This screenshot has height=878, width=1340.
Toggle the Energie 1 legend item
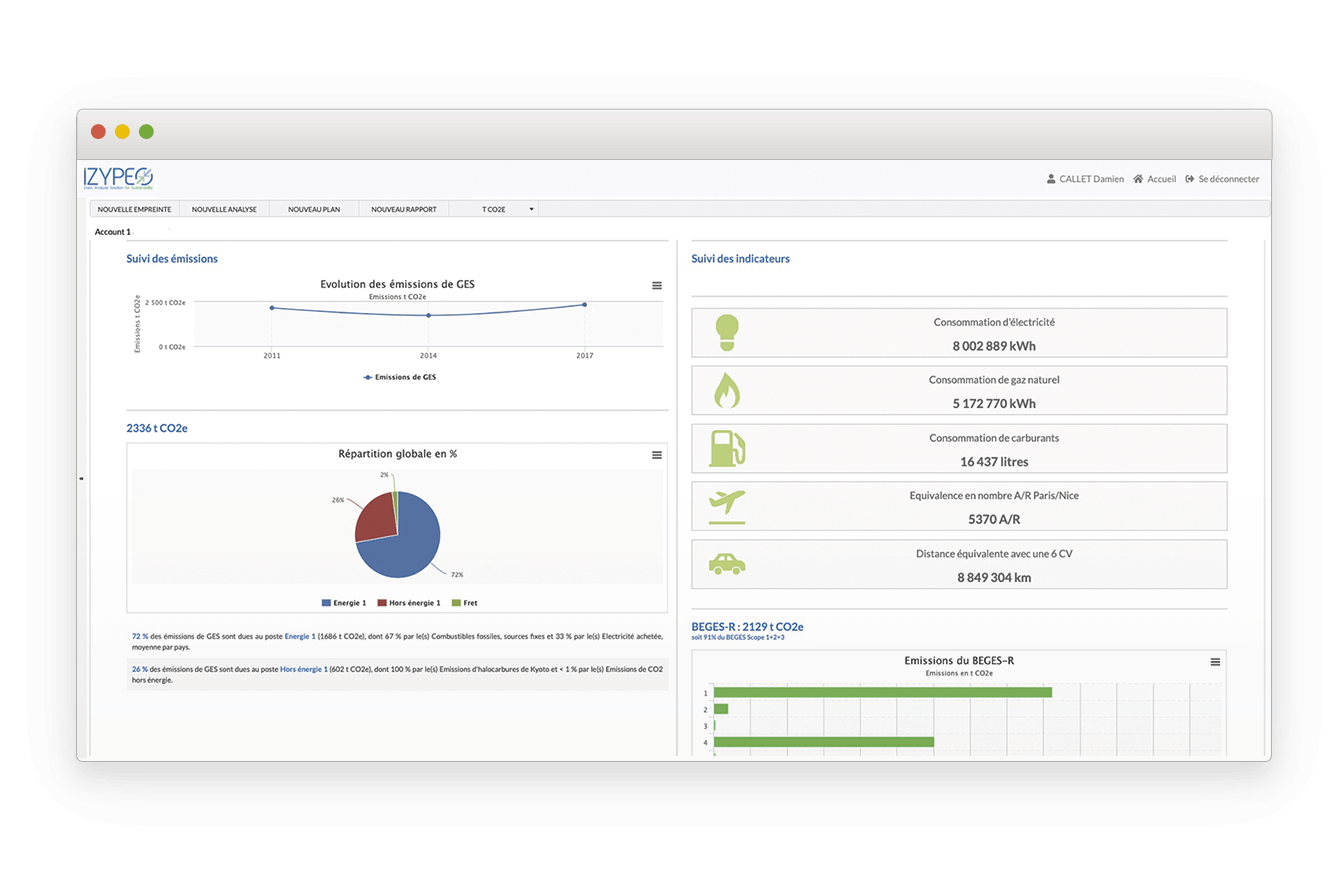click(344, 603)
